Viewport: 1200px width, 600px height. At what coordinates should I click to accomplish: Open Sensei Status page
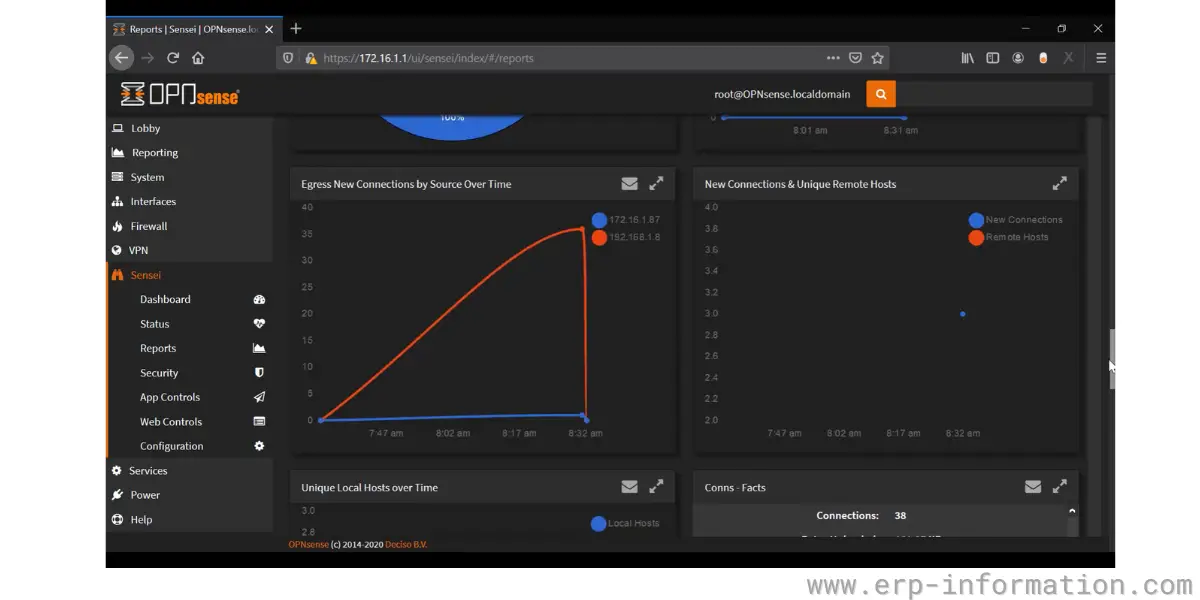[155, 324]
